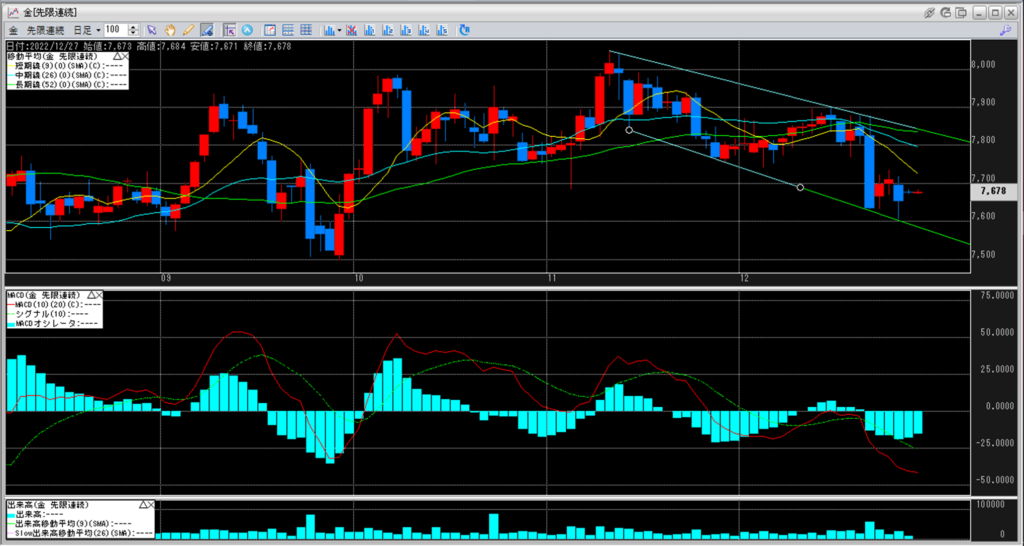The width and height of the screenshot is (1024, 546).
Task: Click the 短期線(9) legend entry
Action: 67,66
